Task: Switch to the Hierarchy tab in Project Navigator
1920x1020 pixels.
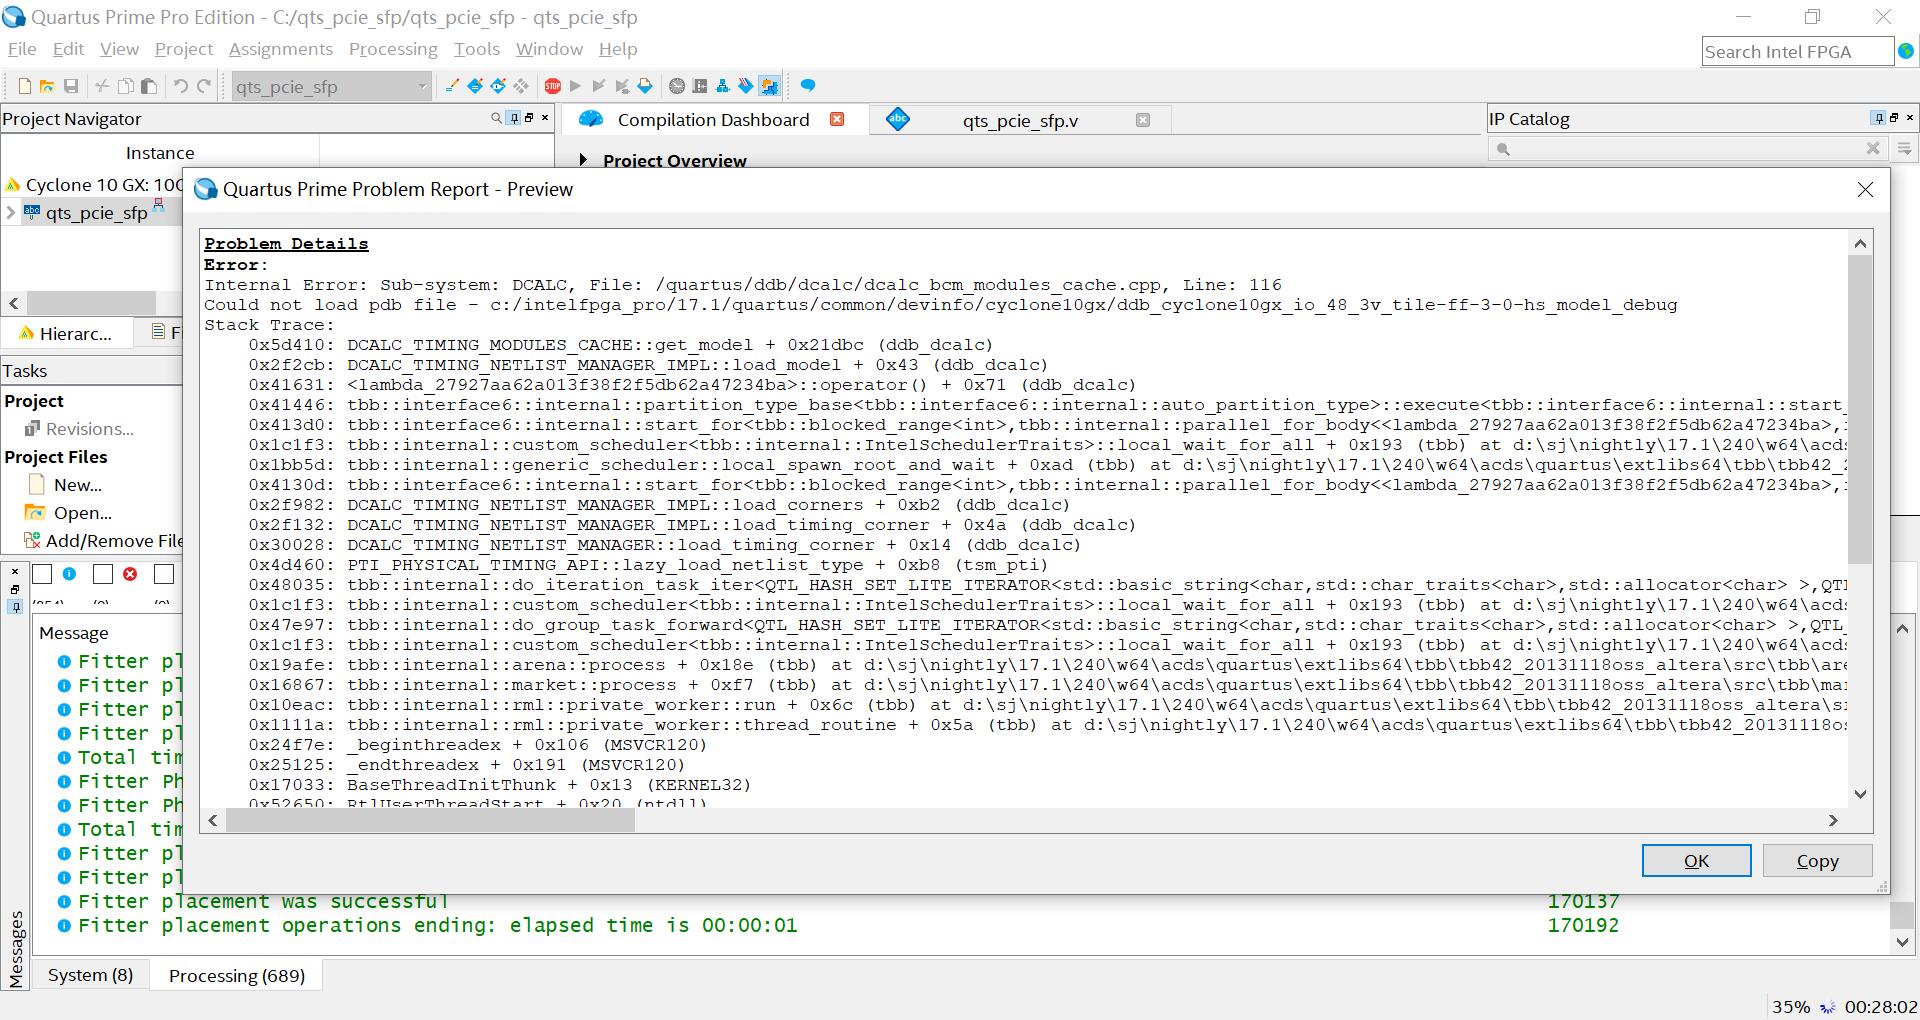Action: tap(66, 333)
